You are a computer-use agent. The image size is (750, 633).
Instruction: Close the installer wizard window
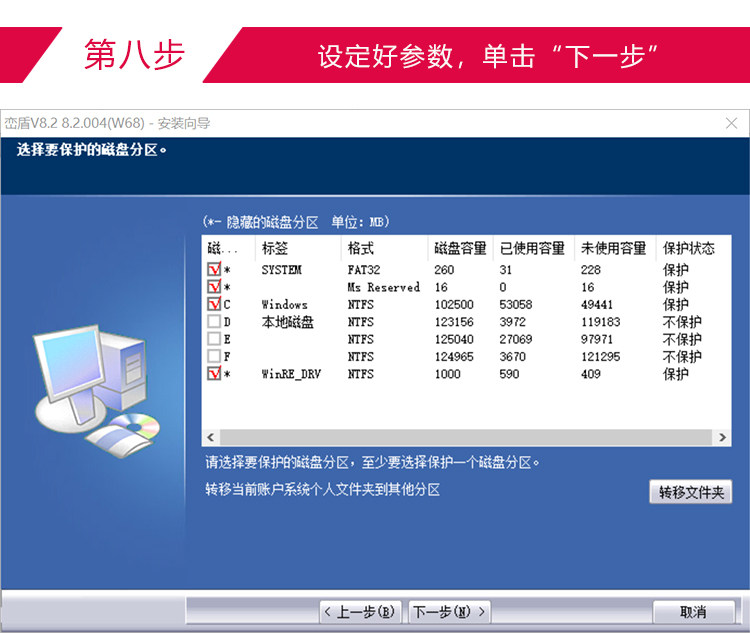point(731,123)
